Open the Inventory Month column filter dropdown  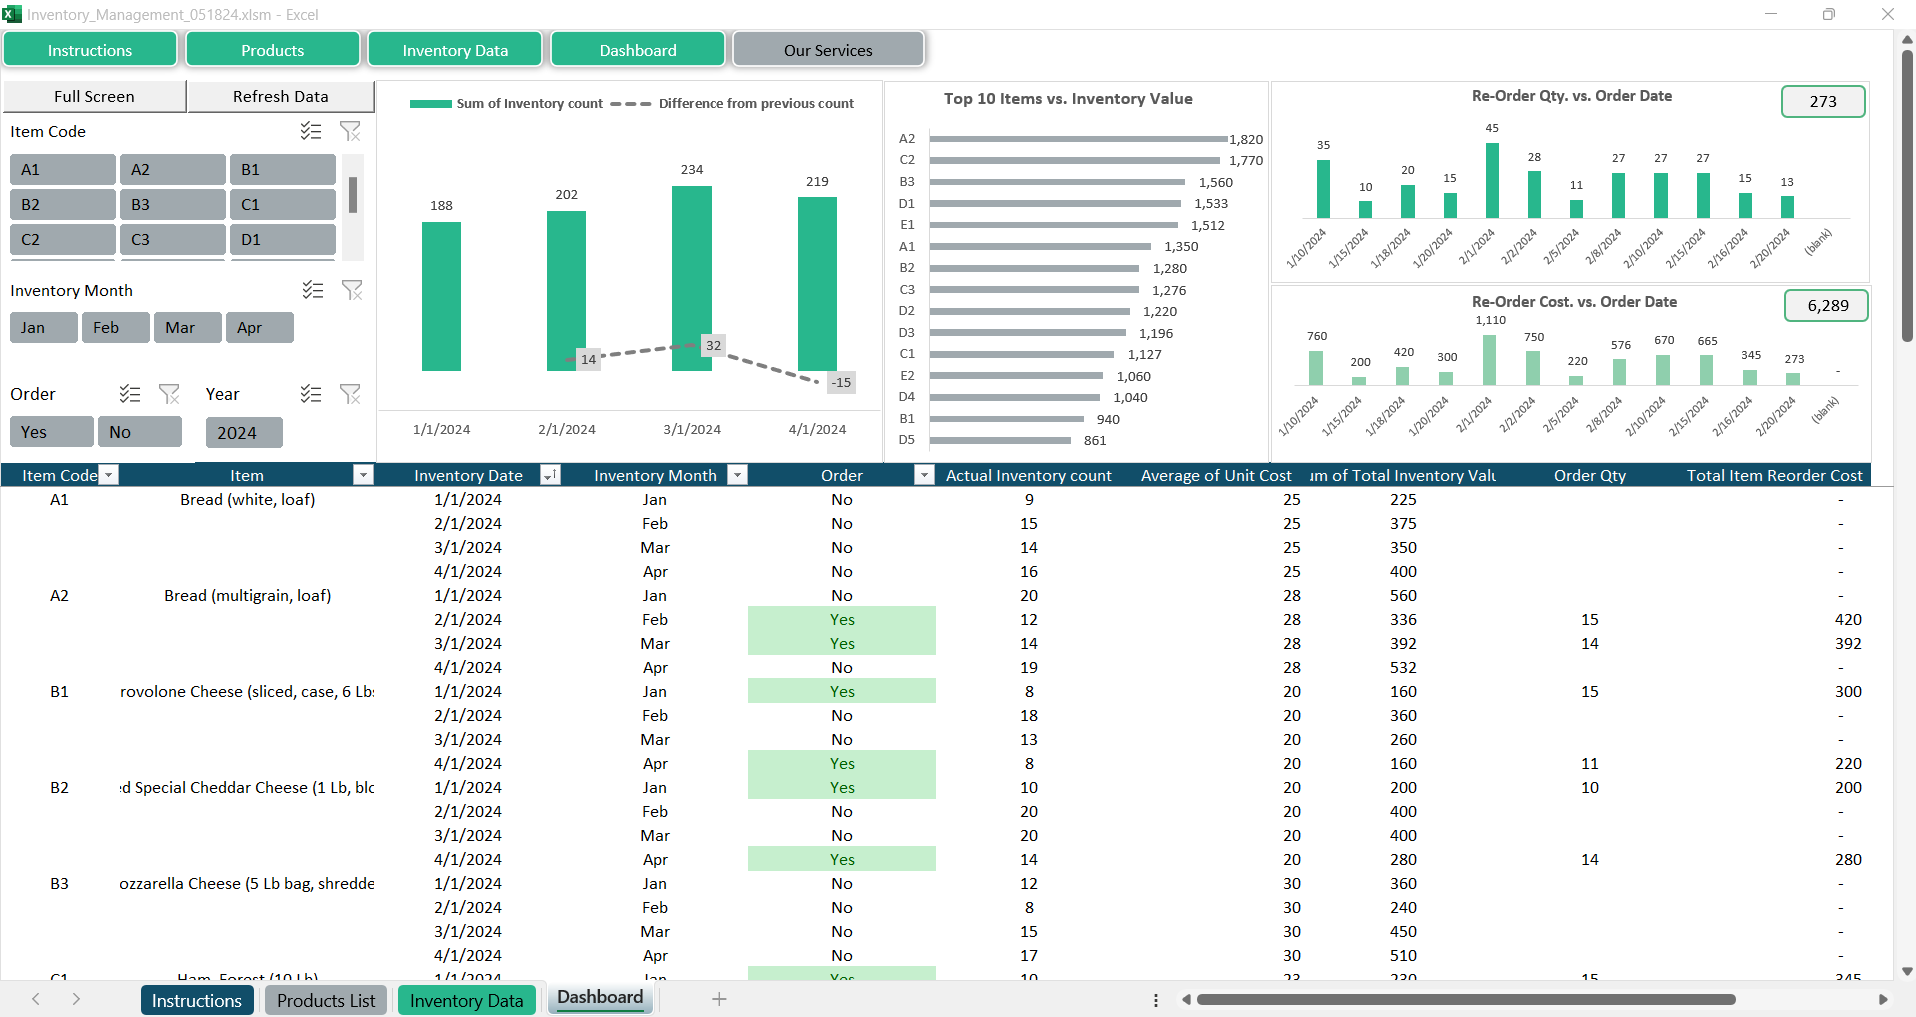point(737,476)
